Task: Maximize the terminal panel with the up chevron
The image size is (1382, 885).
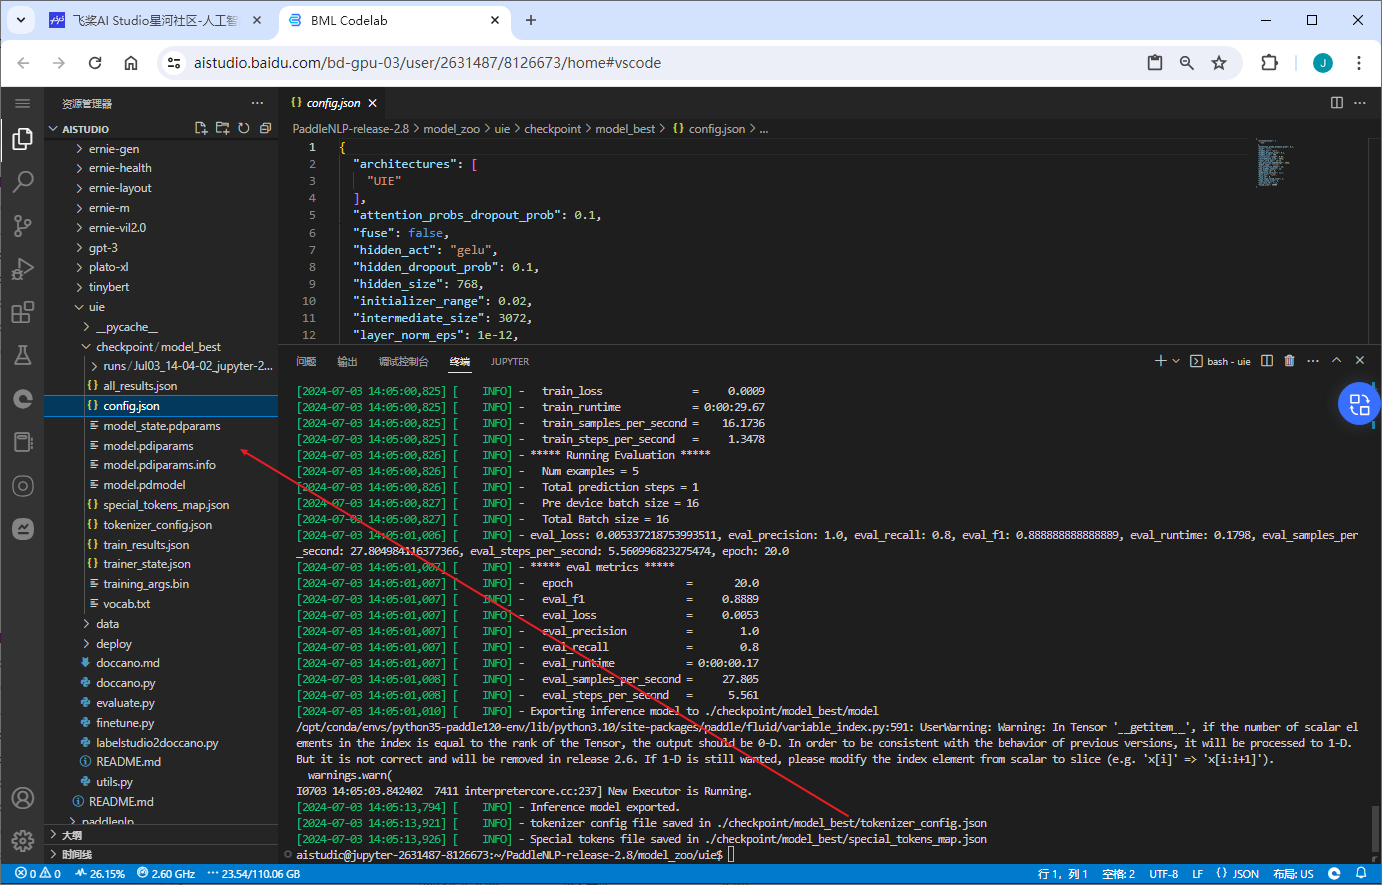Action: (1336, 361)
